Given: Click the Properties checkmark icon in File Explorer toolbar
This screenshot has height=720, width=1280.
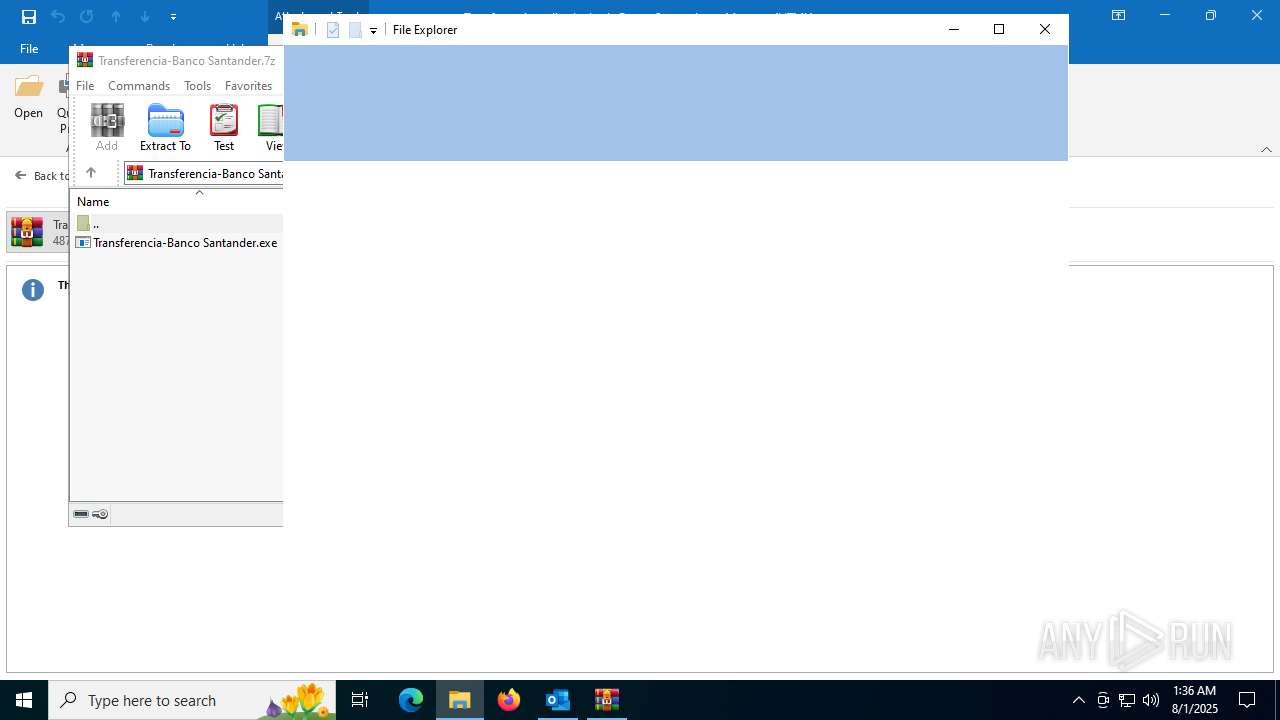Looking at the screenshot, I should tap(333, 30).
